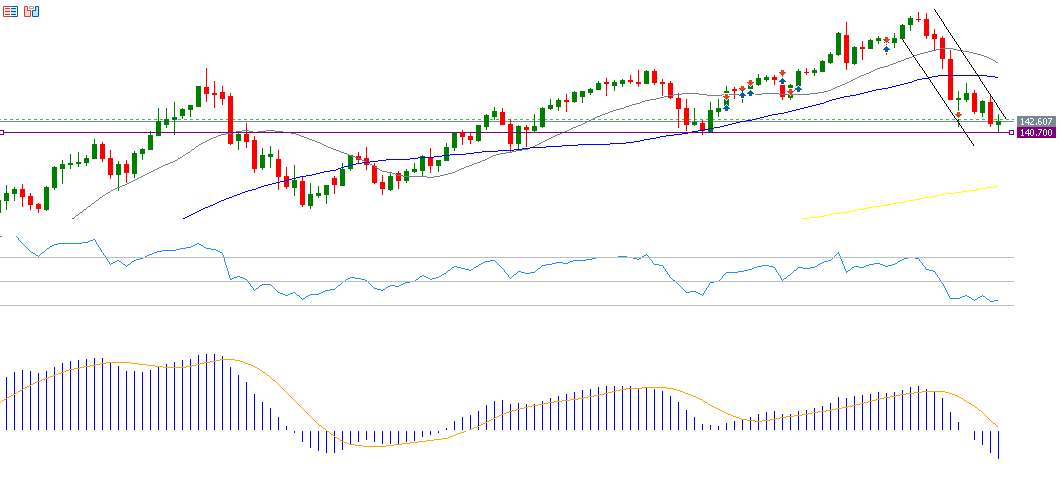Image resolution: width=1061 pixels, height=487 pixels.
Task: Click the rightmost MACD histogram bar
Action: [998, 444]
